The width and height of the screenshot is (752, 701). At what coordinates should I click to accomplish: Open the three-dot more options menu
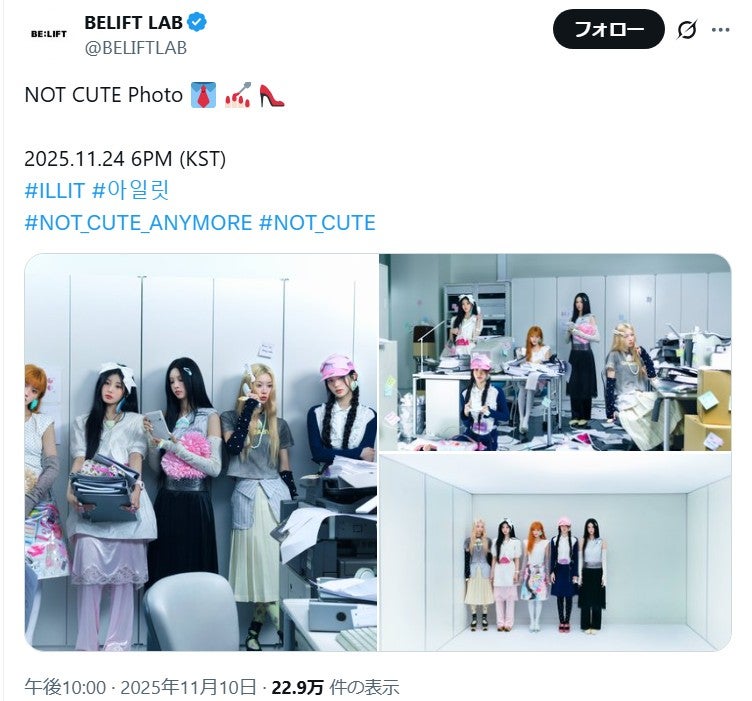click(720, 30)
